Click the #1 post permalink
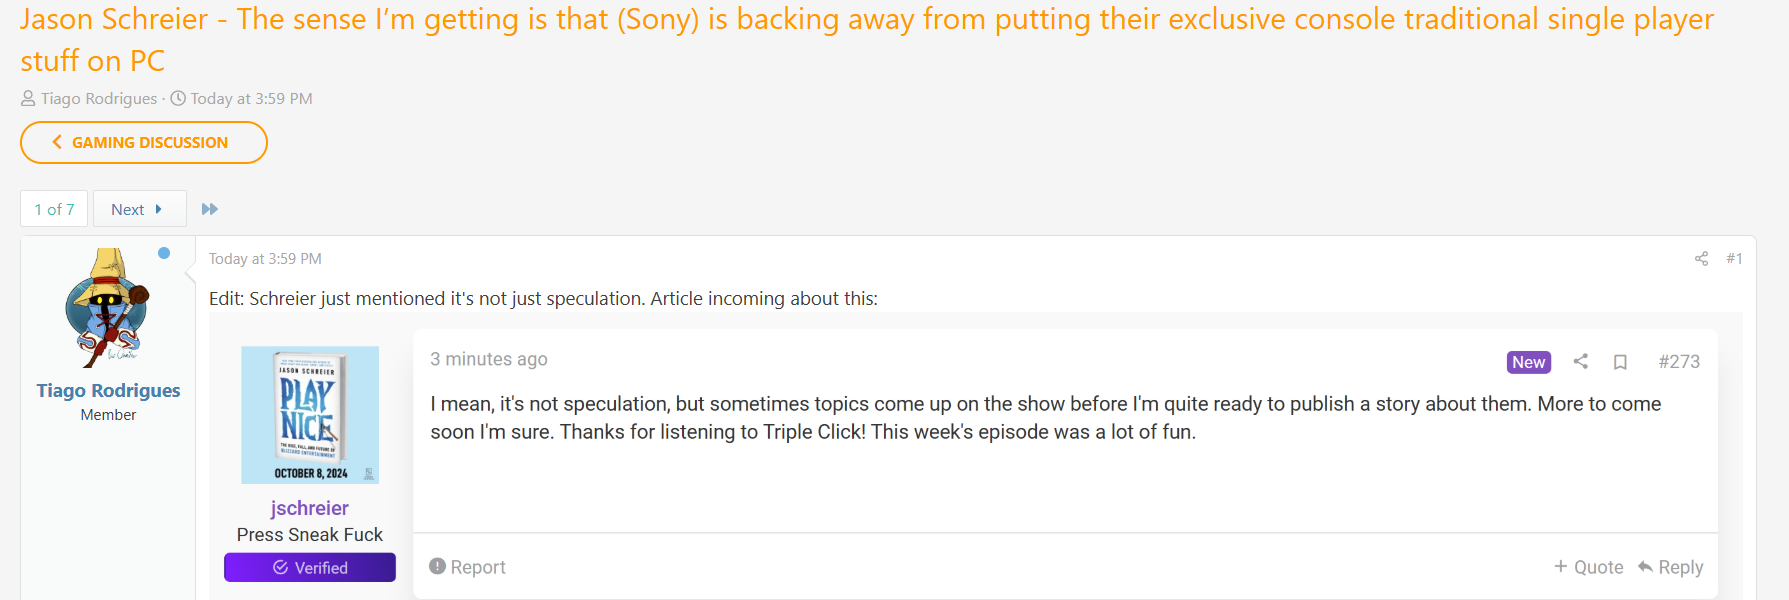This screenshot has height=600, width=1789. (x=1734, y=259)
